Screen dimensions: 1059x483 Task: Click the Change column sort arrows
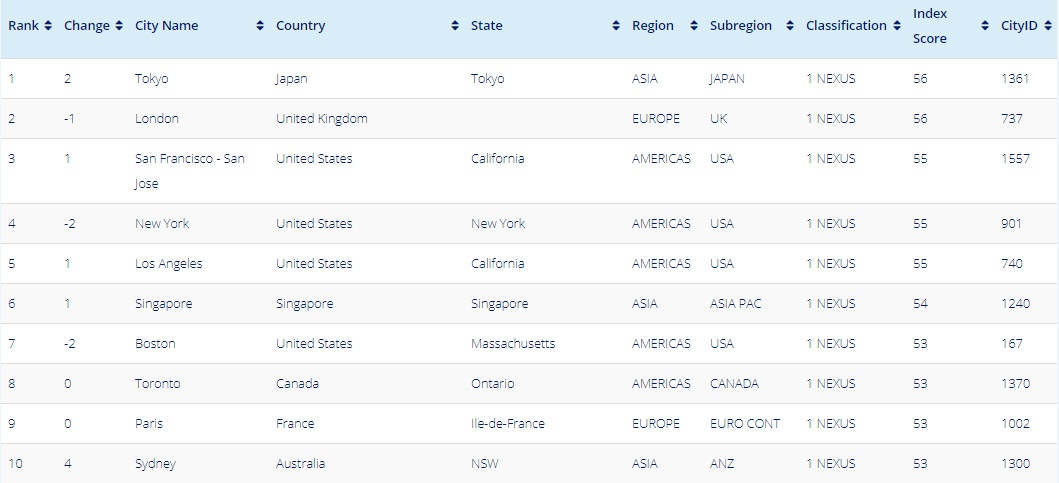tap(119, 26)
